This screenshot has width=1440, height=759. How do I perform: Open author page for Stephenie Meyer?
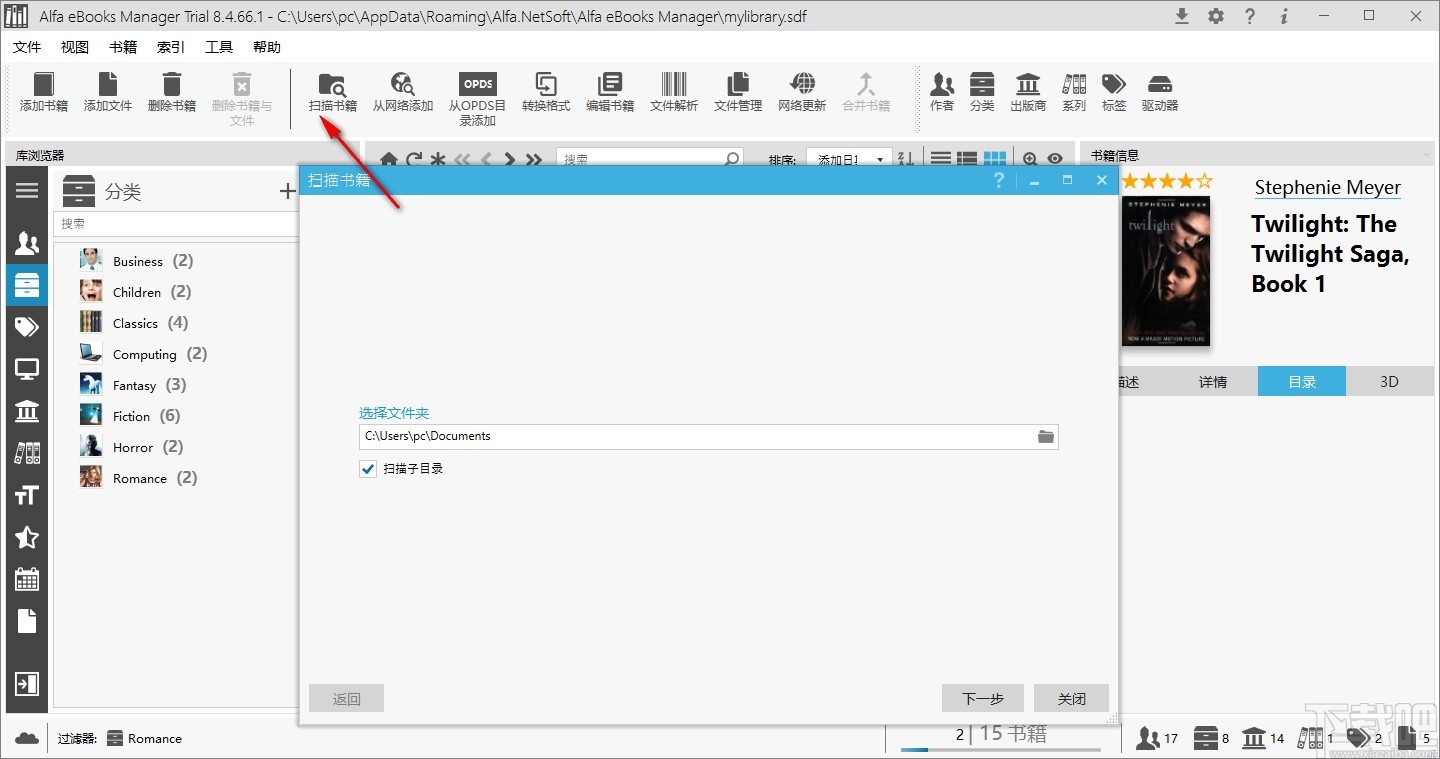pyautogui.click(x=1327, y=187)
